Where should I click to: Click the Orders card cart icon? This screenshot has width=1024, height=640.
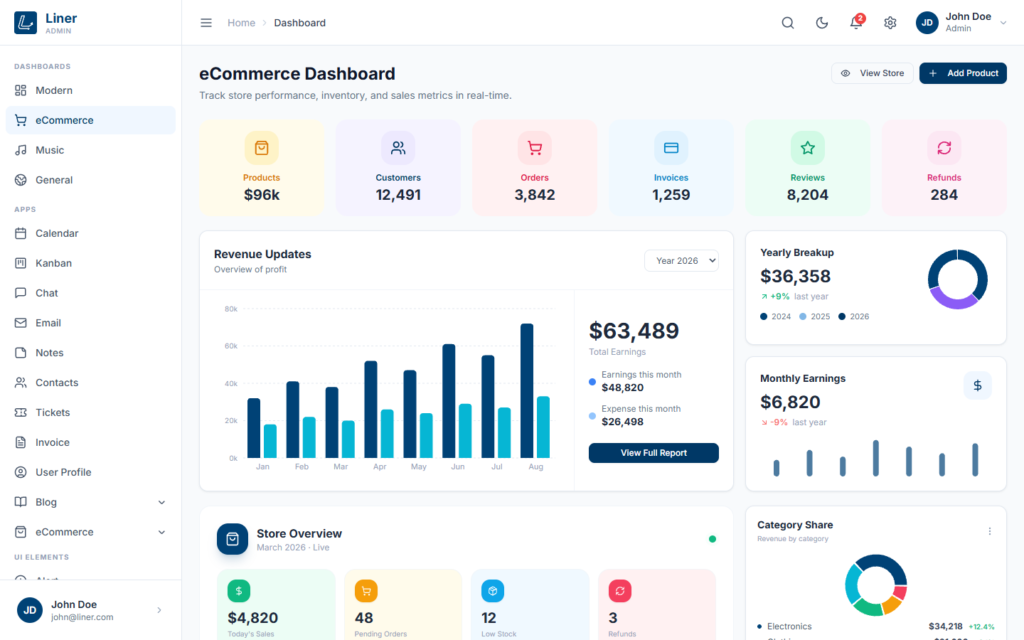click(534, 148)
